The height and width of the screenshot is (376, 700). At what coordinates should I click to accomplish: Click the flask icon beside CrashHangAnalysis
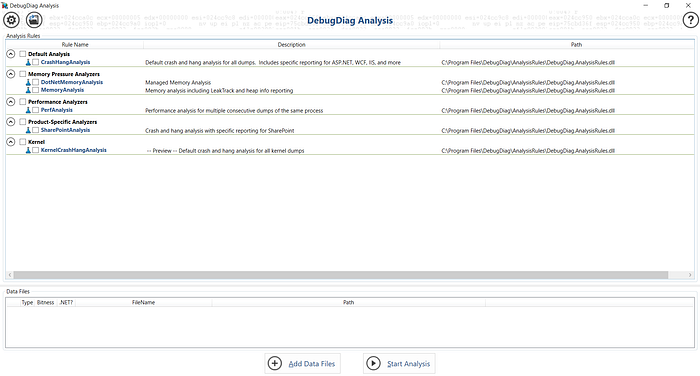point(28,62)
